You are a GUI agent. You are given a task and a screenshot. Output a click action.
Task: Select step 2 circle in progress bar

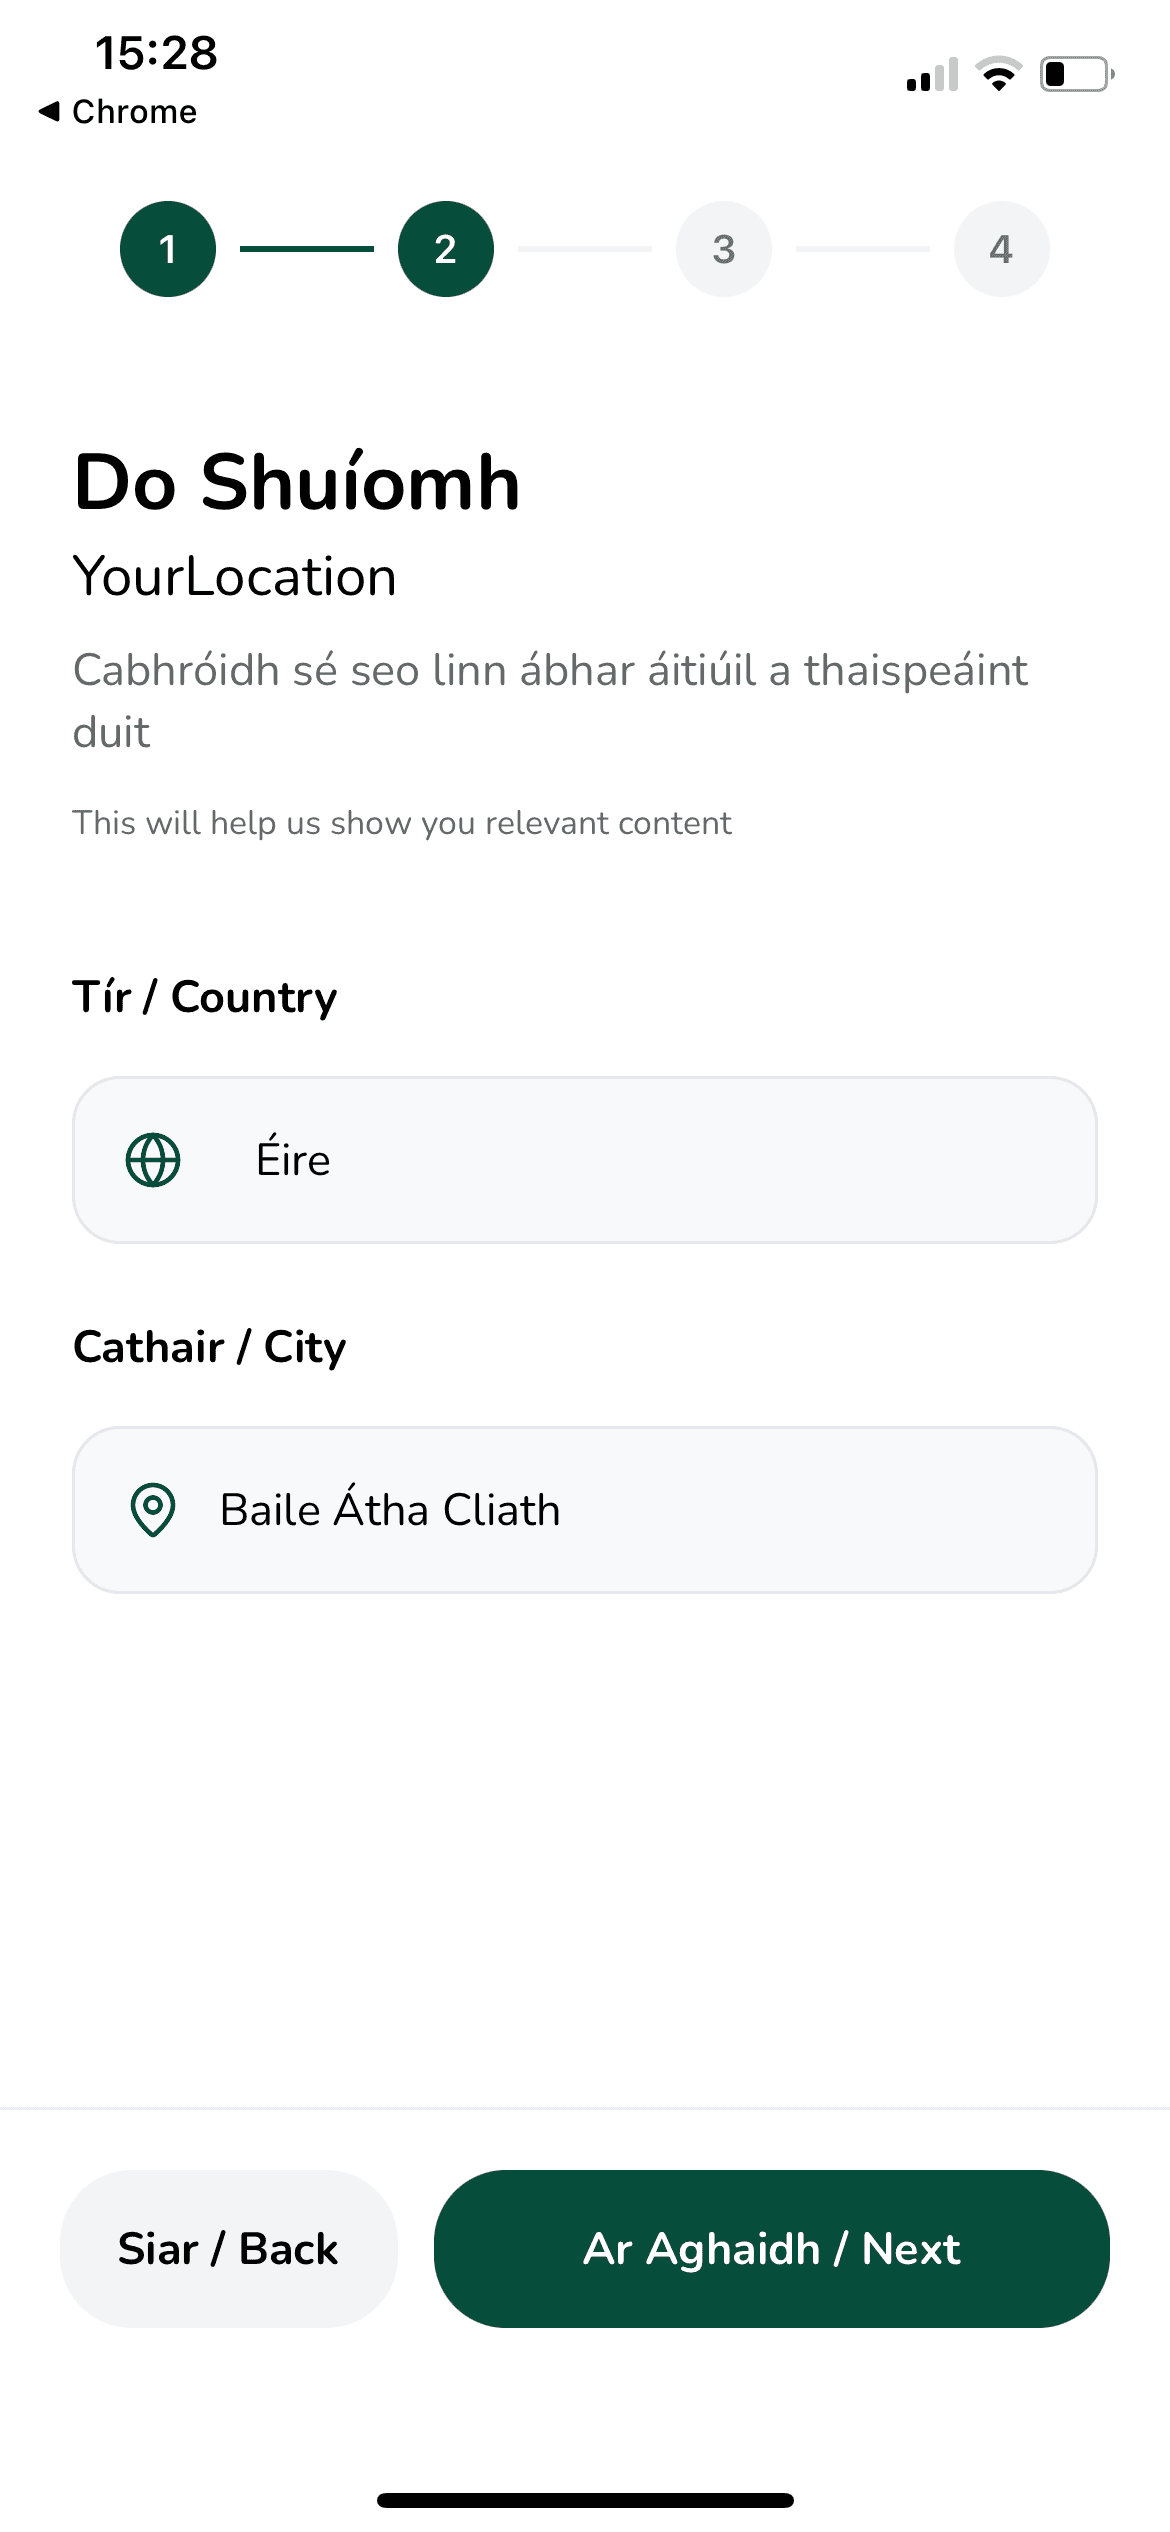click(x=446, y=249)
